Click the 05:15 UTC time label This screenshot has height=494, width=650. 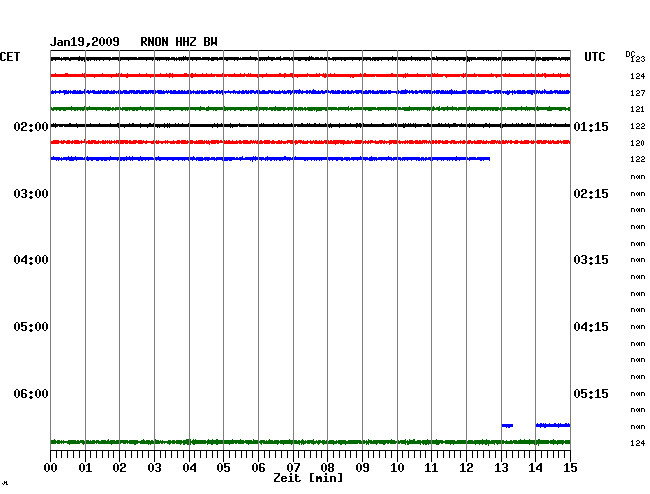pyautogui.click(x=591, y=393)
